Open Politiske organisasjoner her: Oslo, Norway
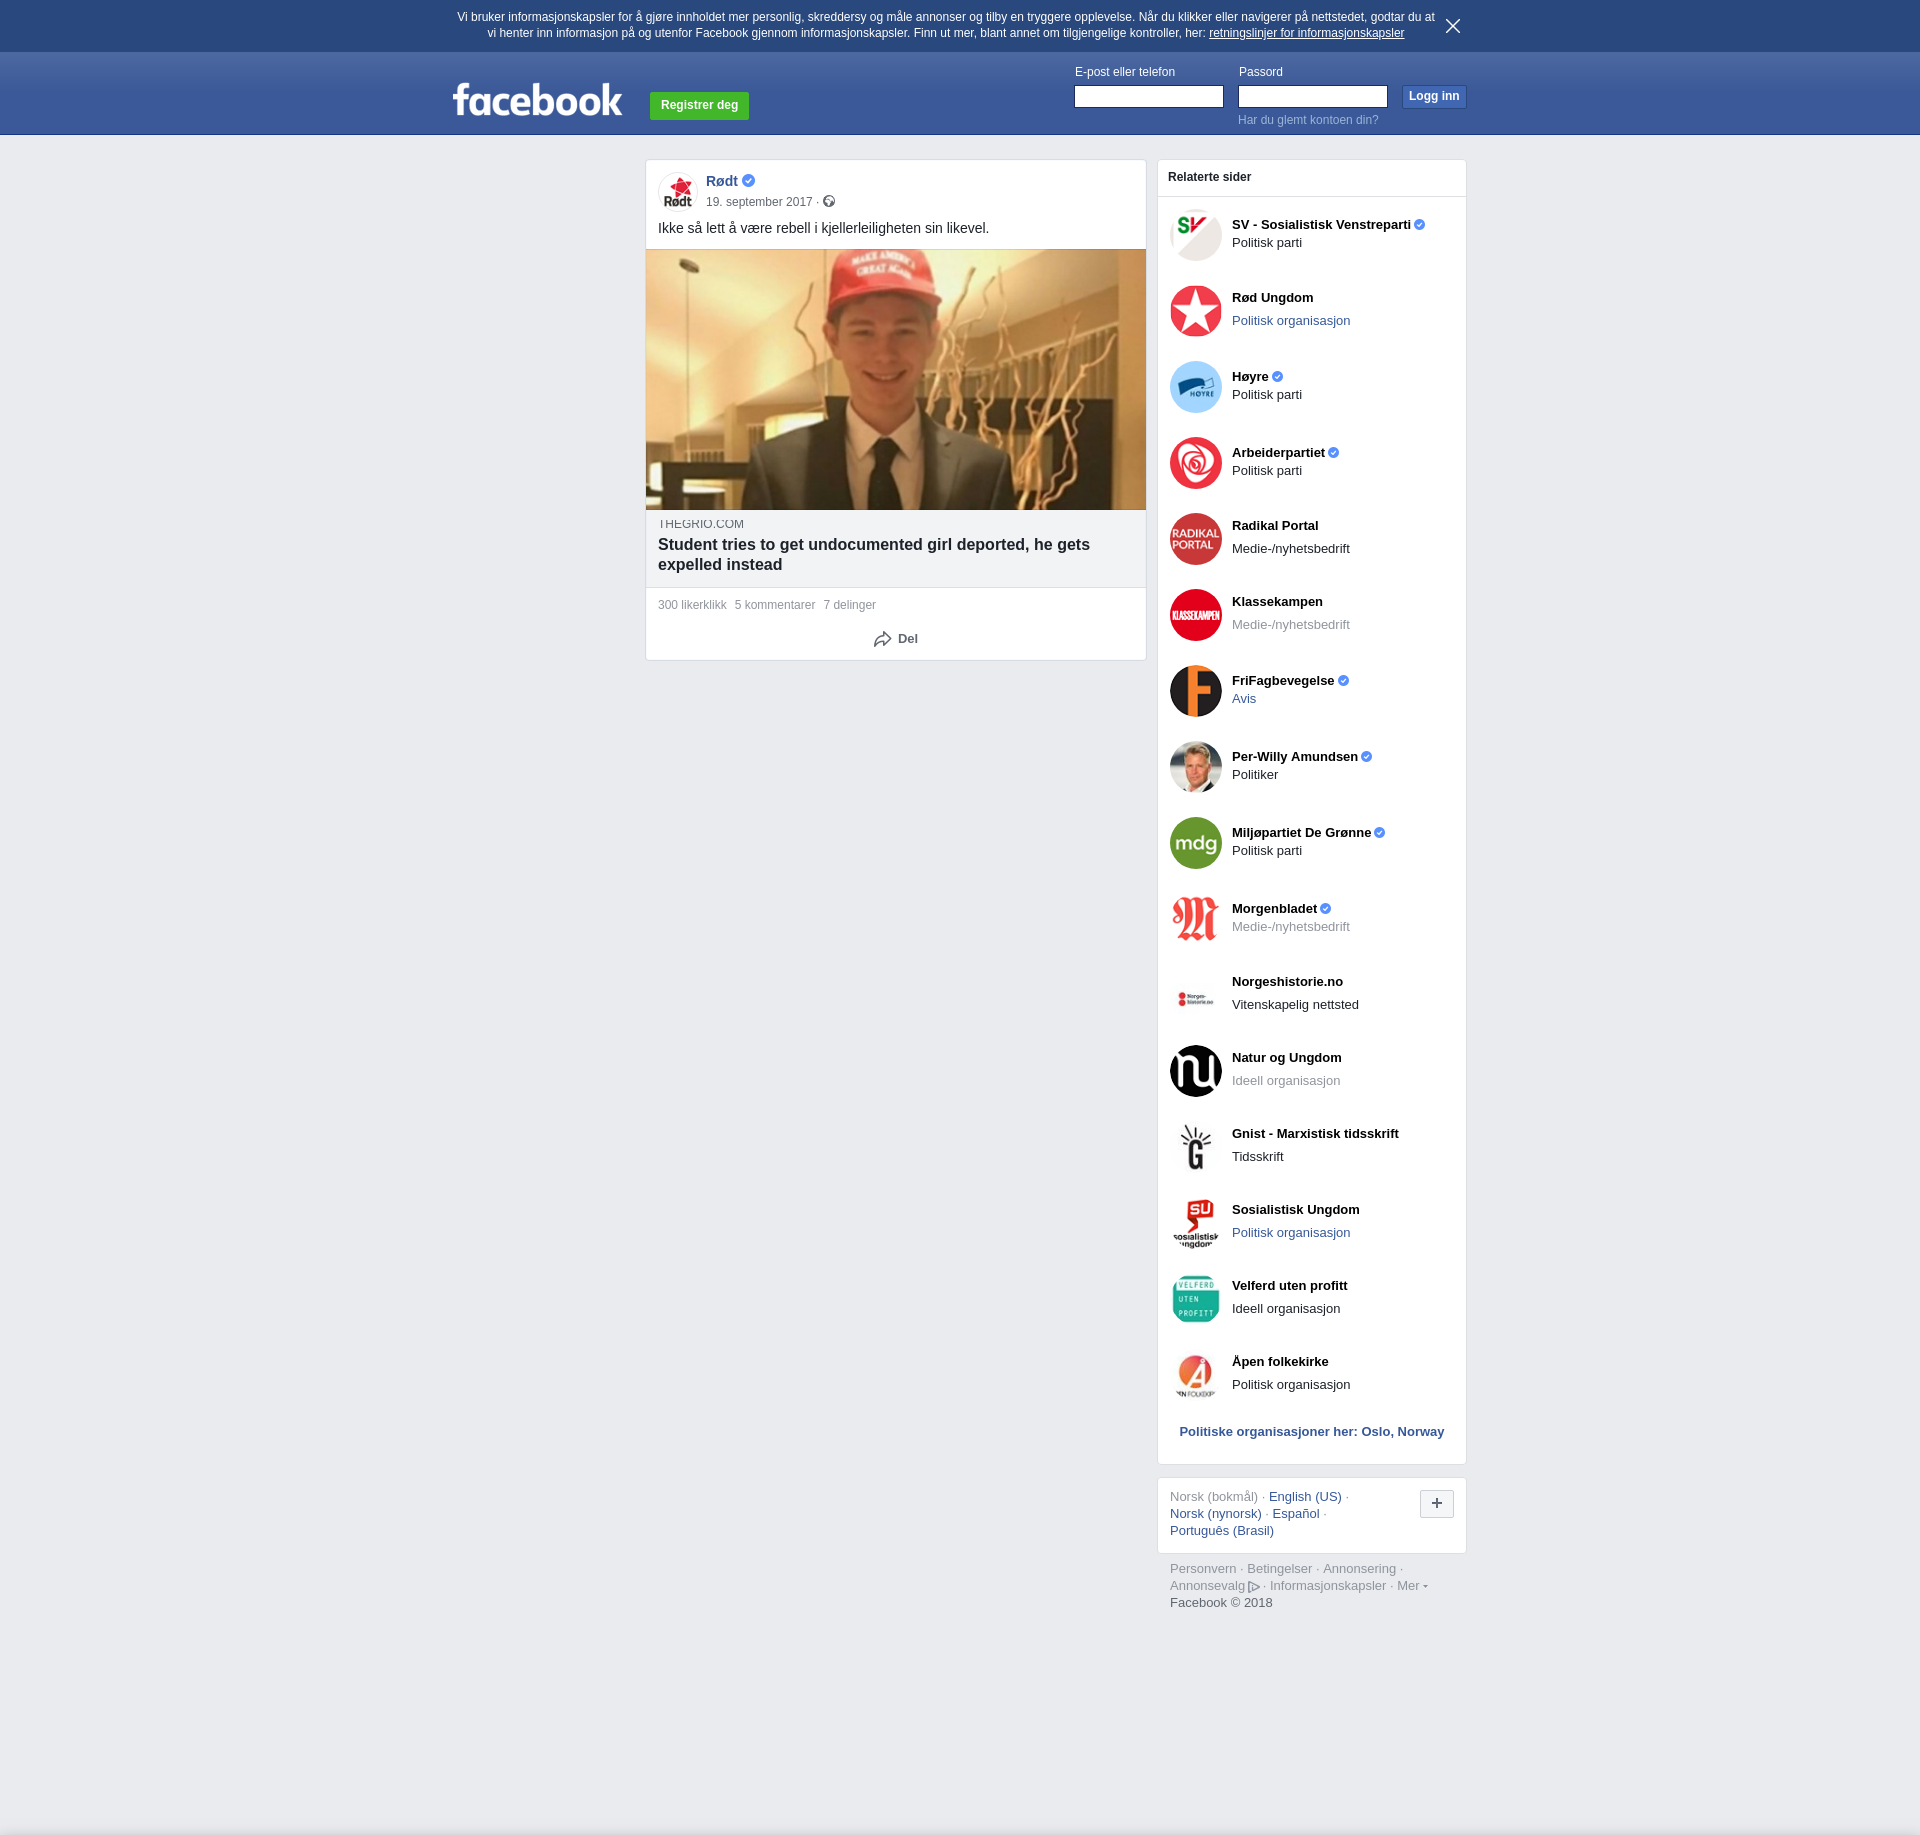Screen dimensions: 1920x1835 [x=1311, y=1432]
